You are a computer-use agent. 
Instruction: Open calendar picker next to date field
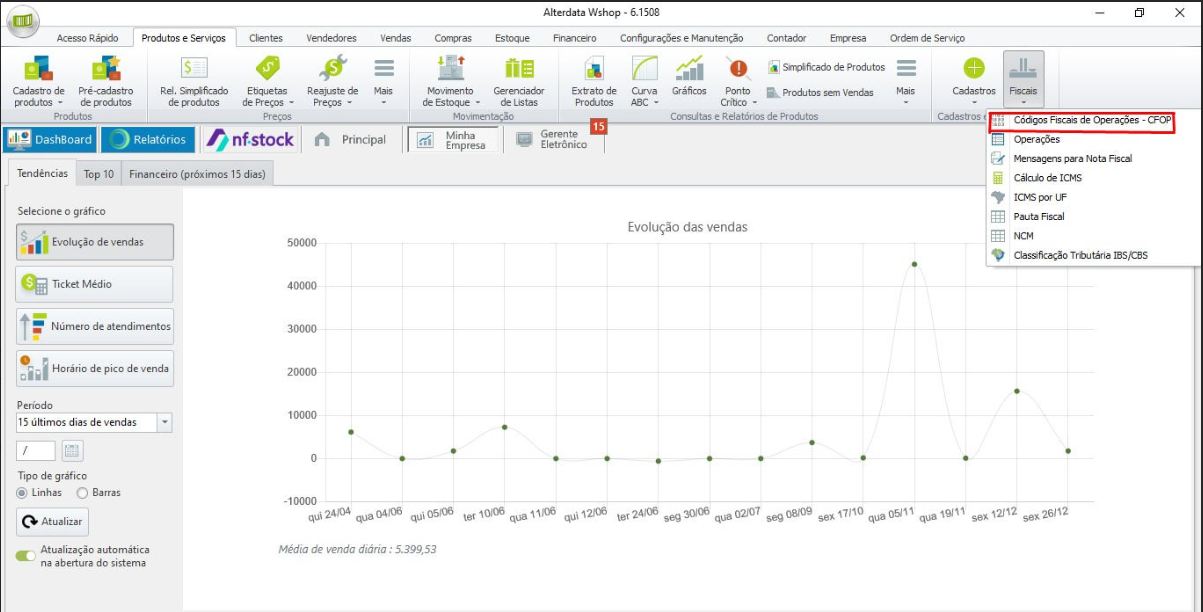pos(72,450)
